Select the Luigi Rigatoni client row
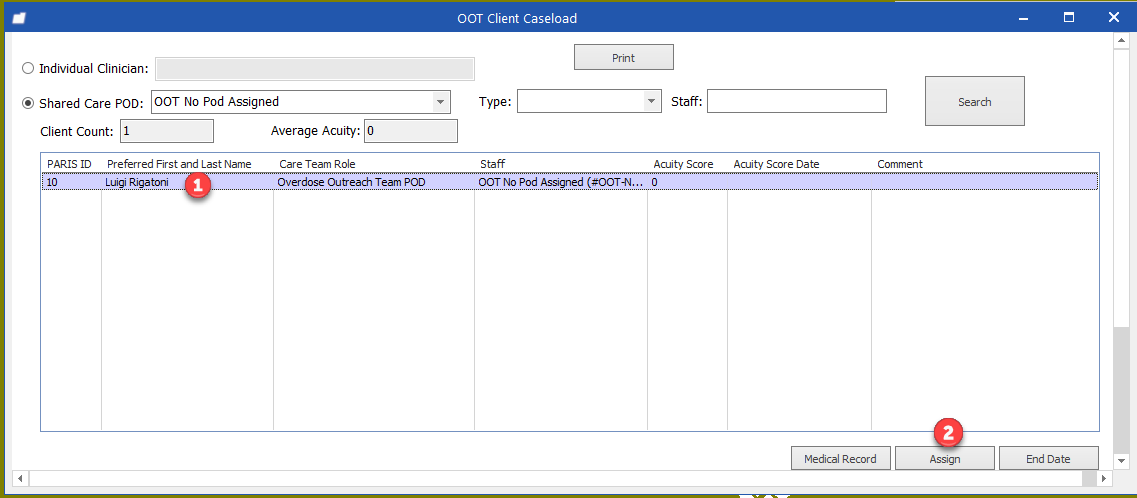The width and height of the screenshot is (1137, 498). click(x=137, y=182)
